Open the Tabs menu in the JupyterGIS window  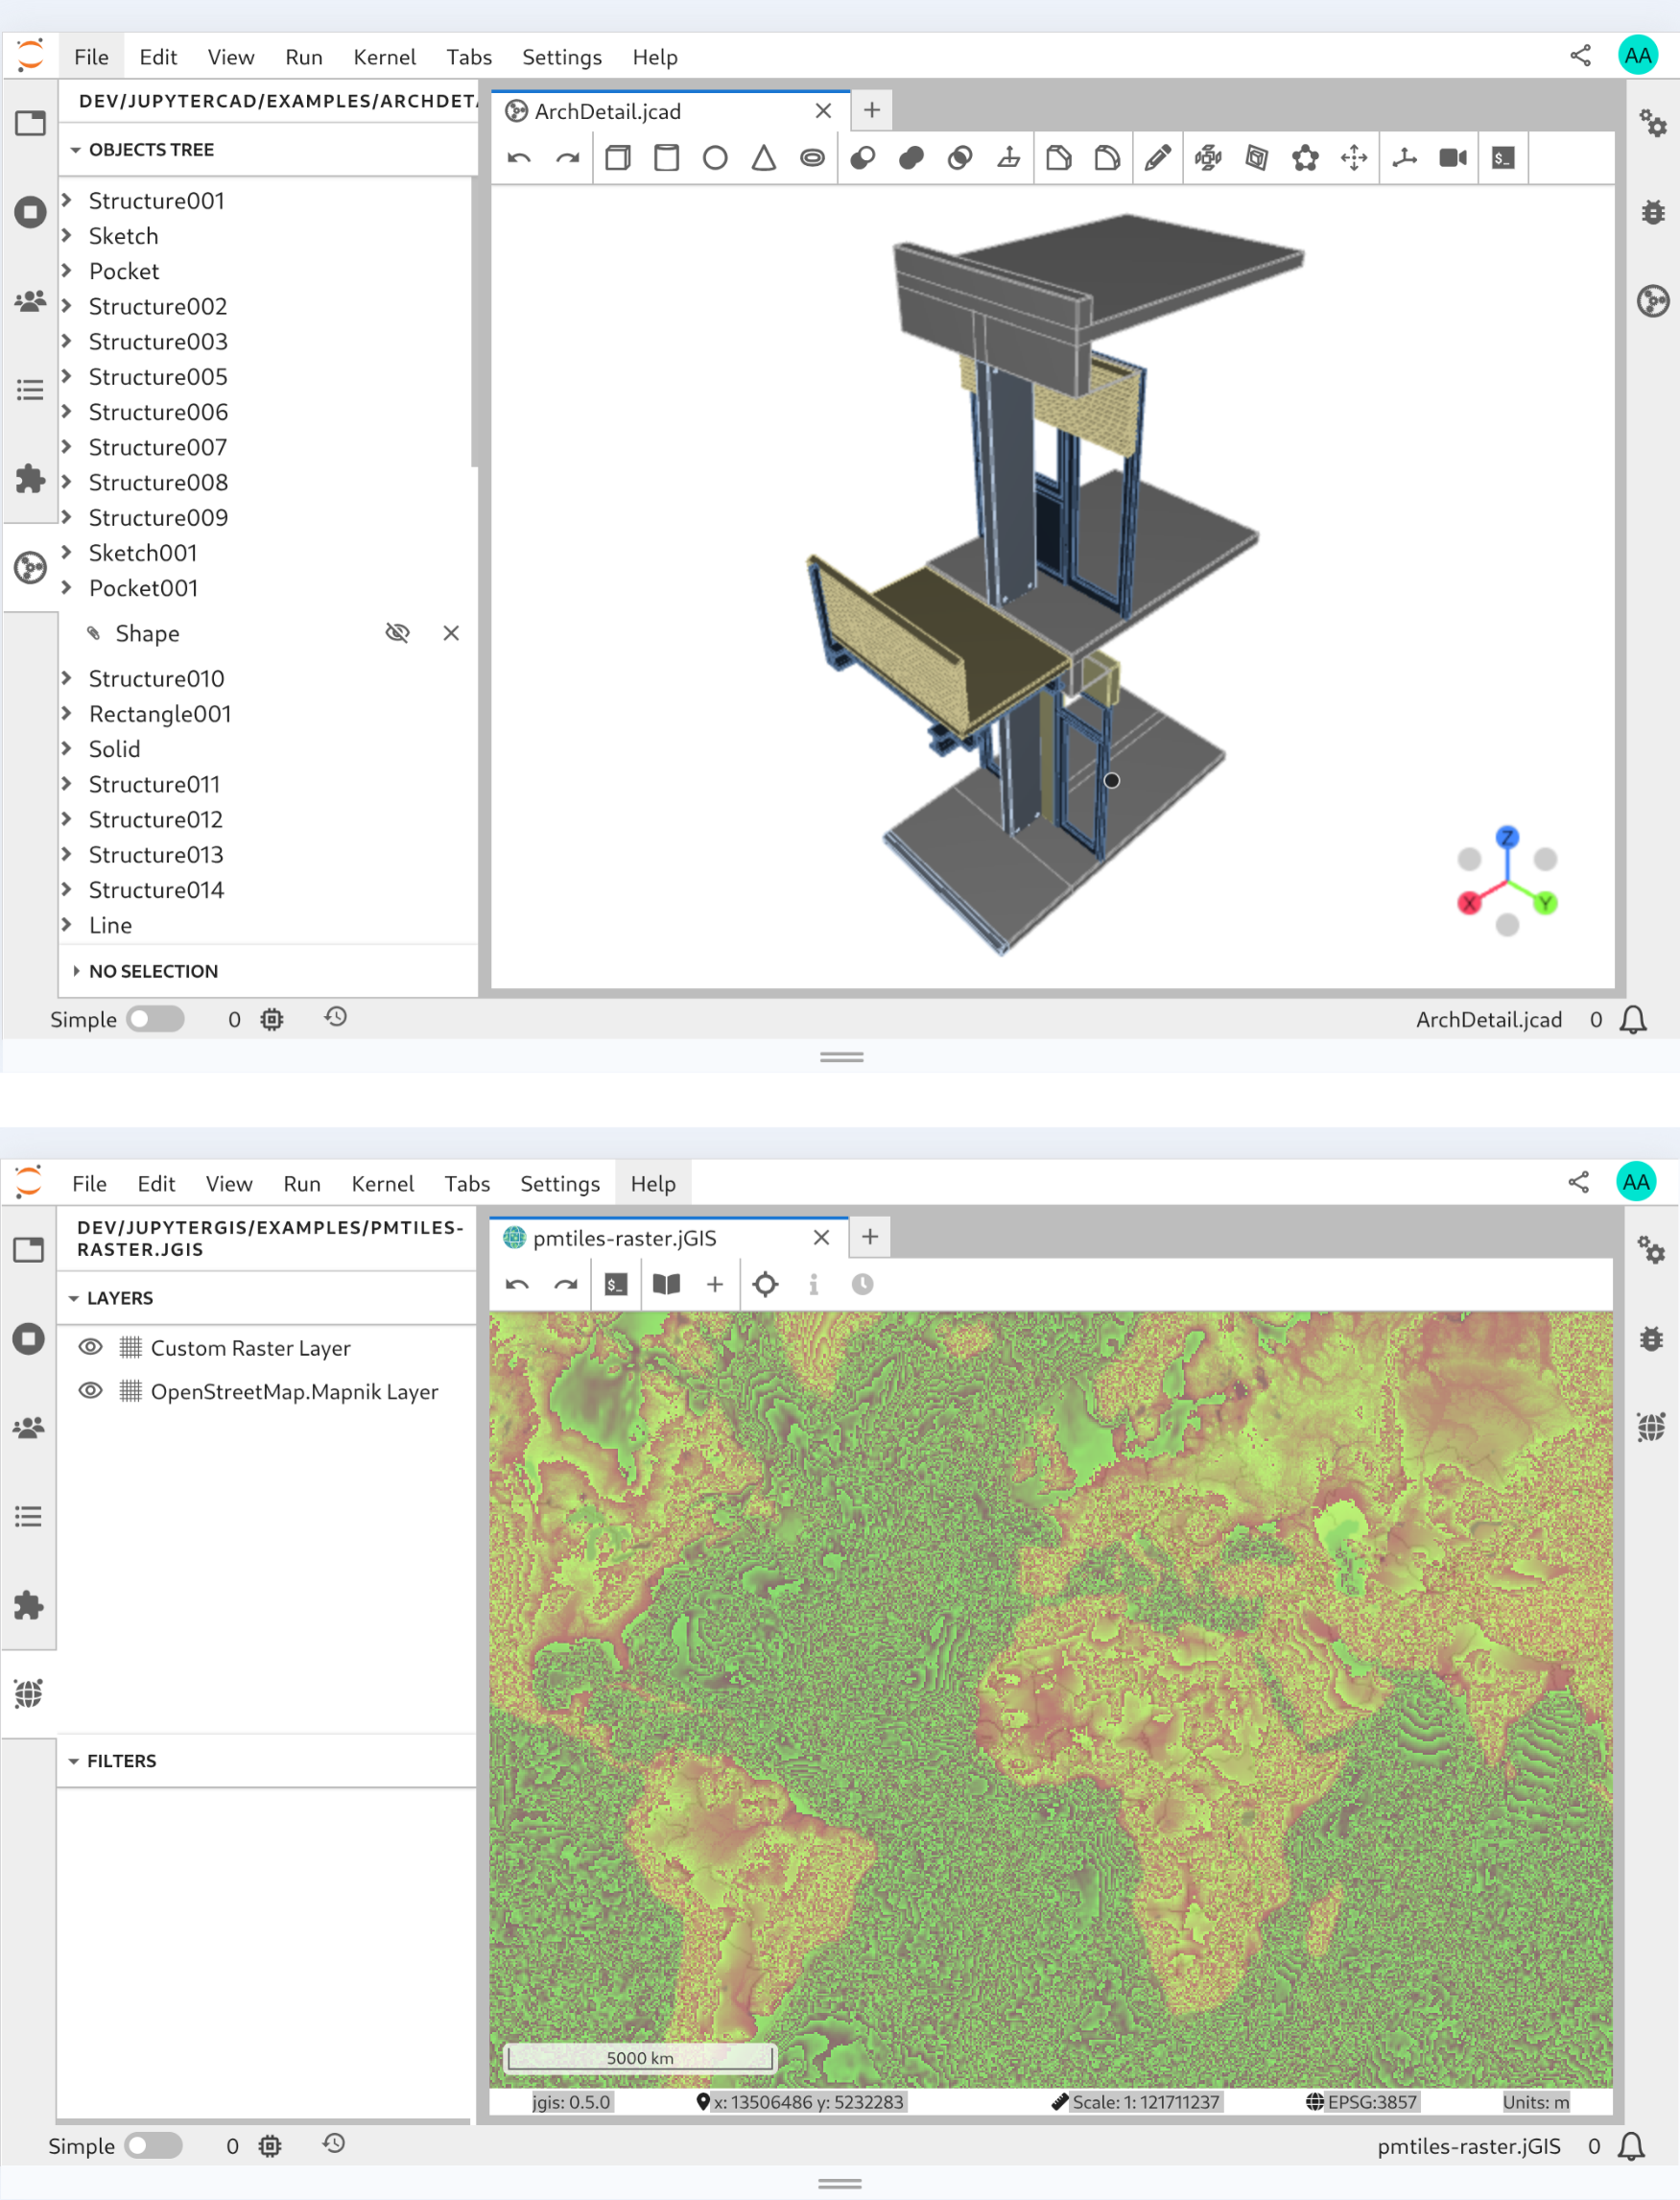pos(467,1184)
